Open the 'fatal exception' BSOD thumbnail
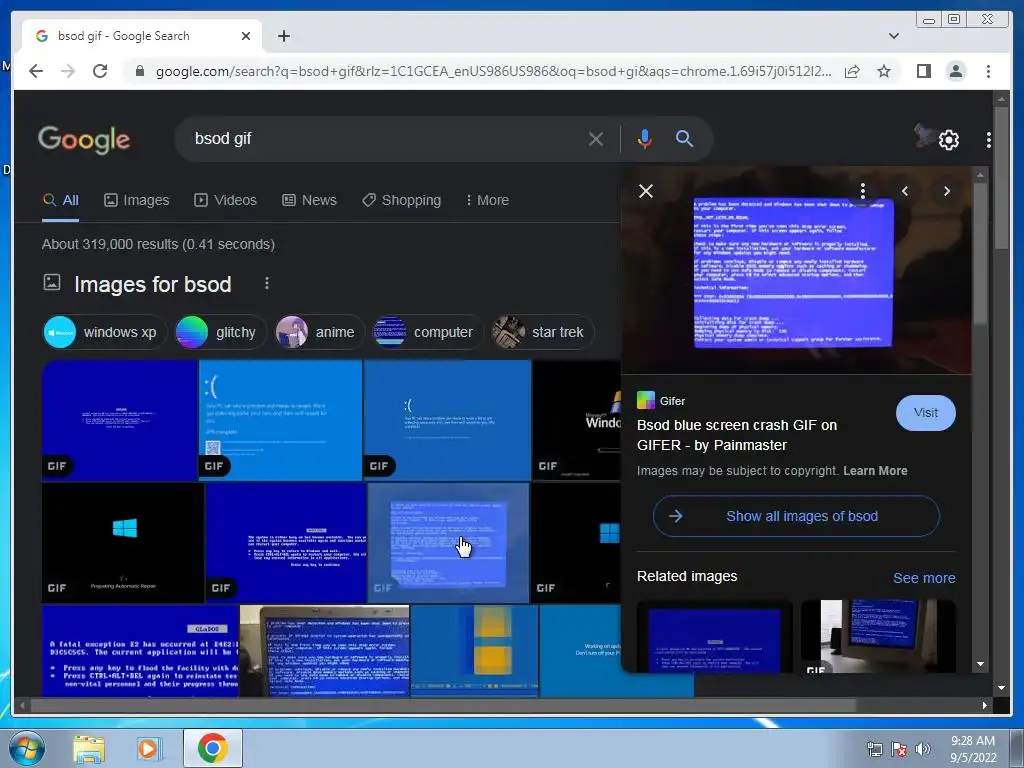This screenshot has width=1024, height=768. tap(140, 650)
